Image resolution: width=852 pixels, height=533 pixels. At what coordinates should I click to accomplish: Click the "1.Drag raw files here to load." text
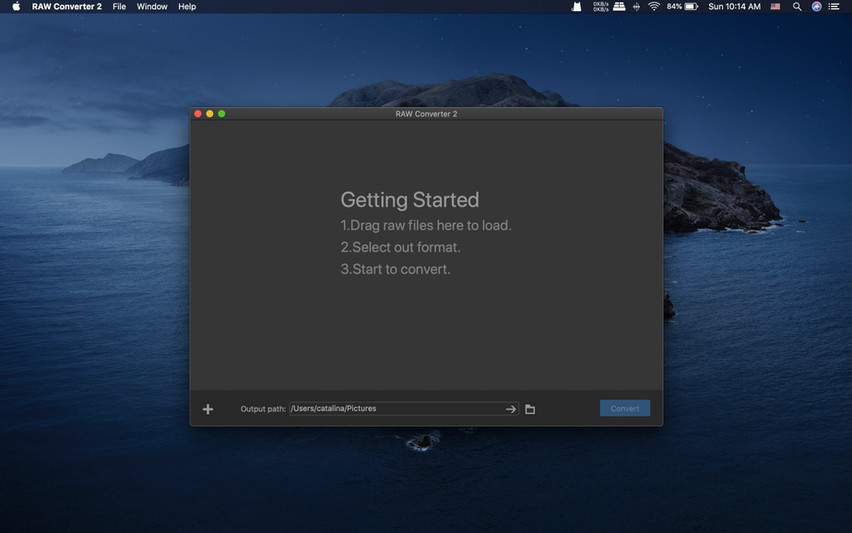coord(426,225)
